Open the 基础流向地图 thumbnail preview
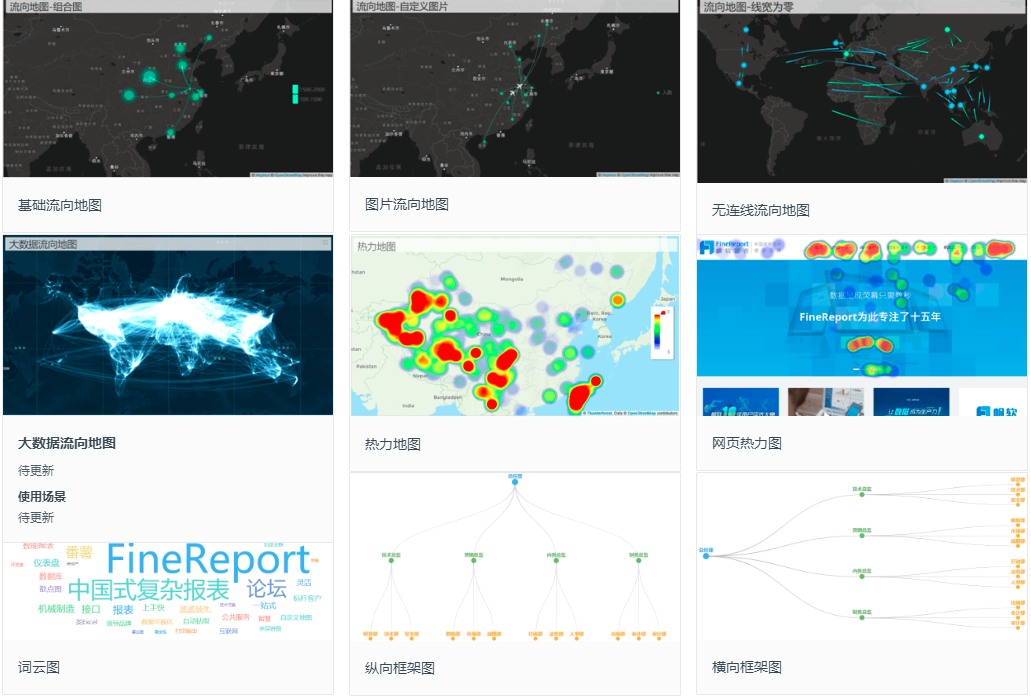Viewport: 1031px width, 697px height. pos(168,89)
